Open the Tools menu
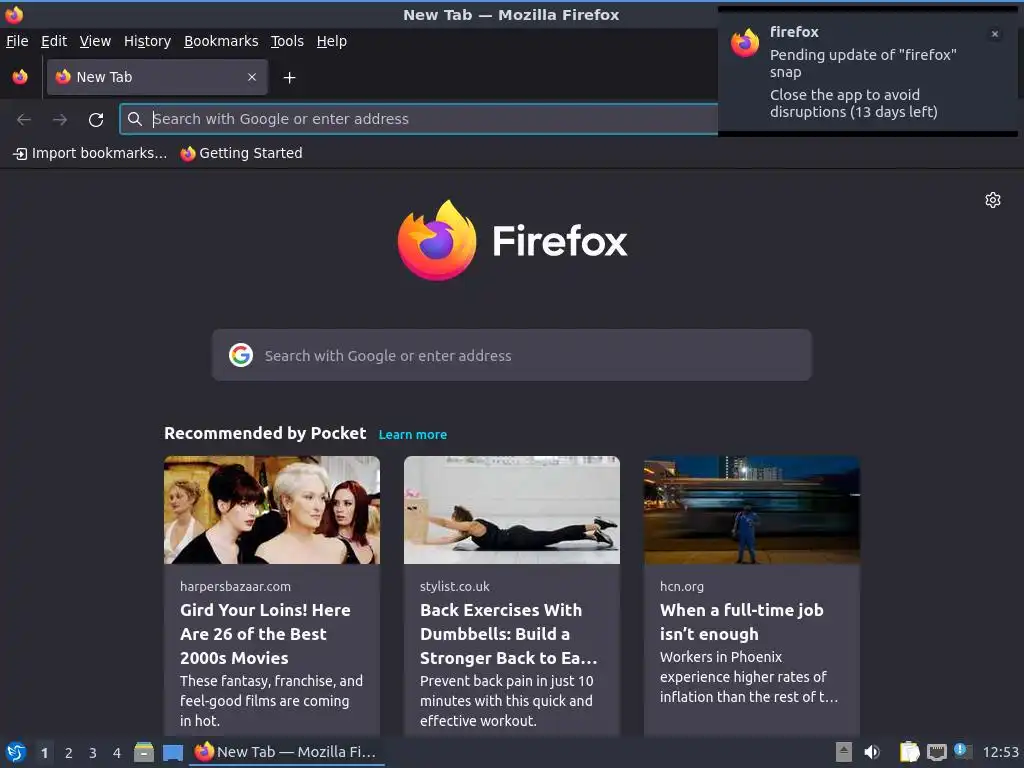Image resolution: width=1024 pixels, height=768 pixels. click(287, 41)
